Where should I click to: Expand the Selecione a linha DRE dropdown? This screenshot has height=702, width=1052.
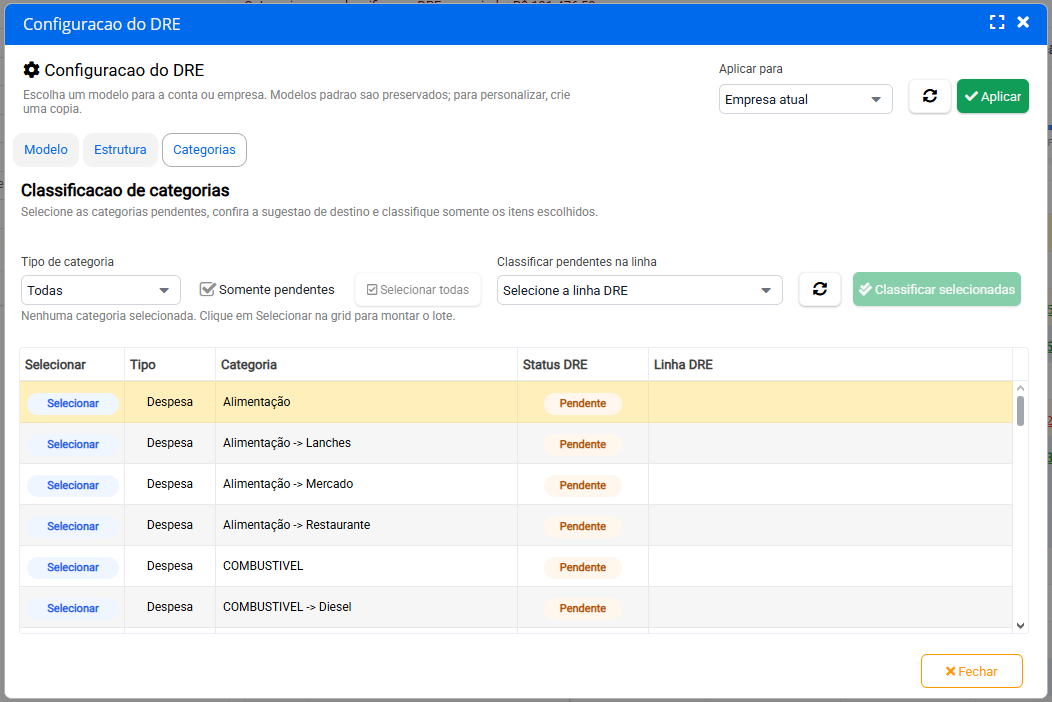tap(639, 290)
